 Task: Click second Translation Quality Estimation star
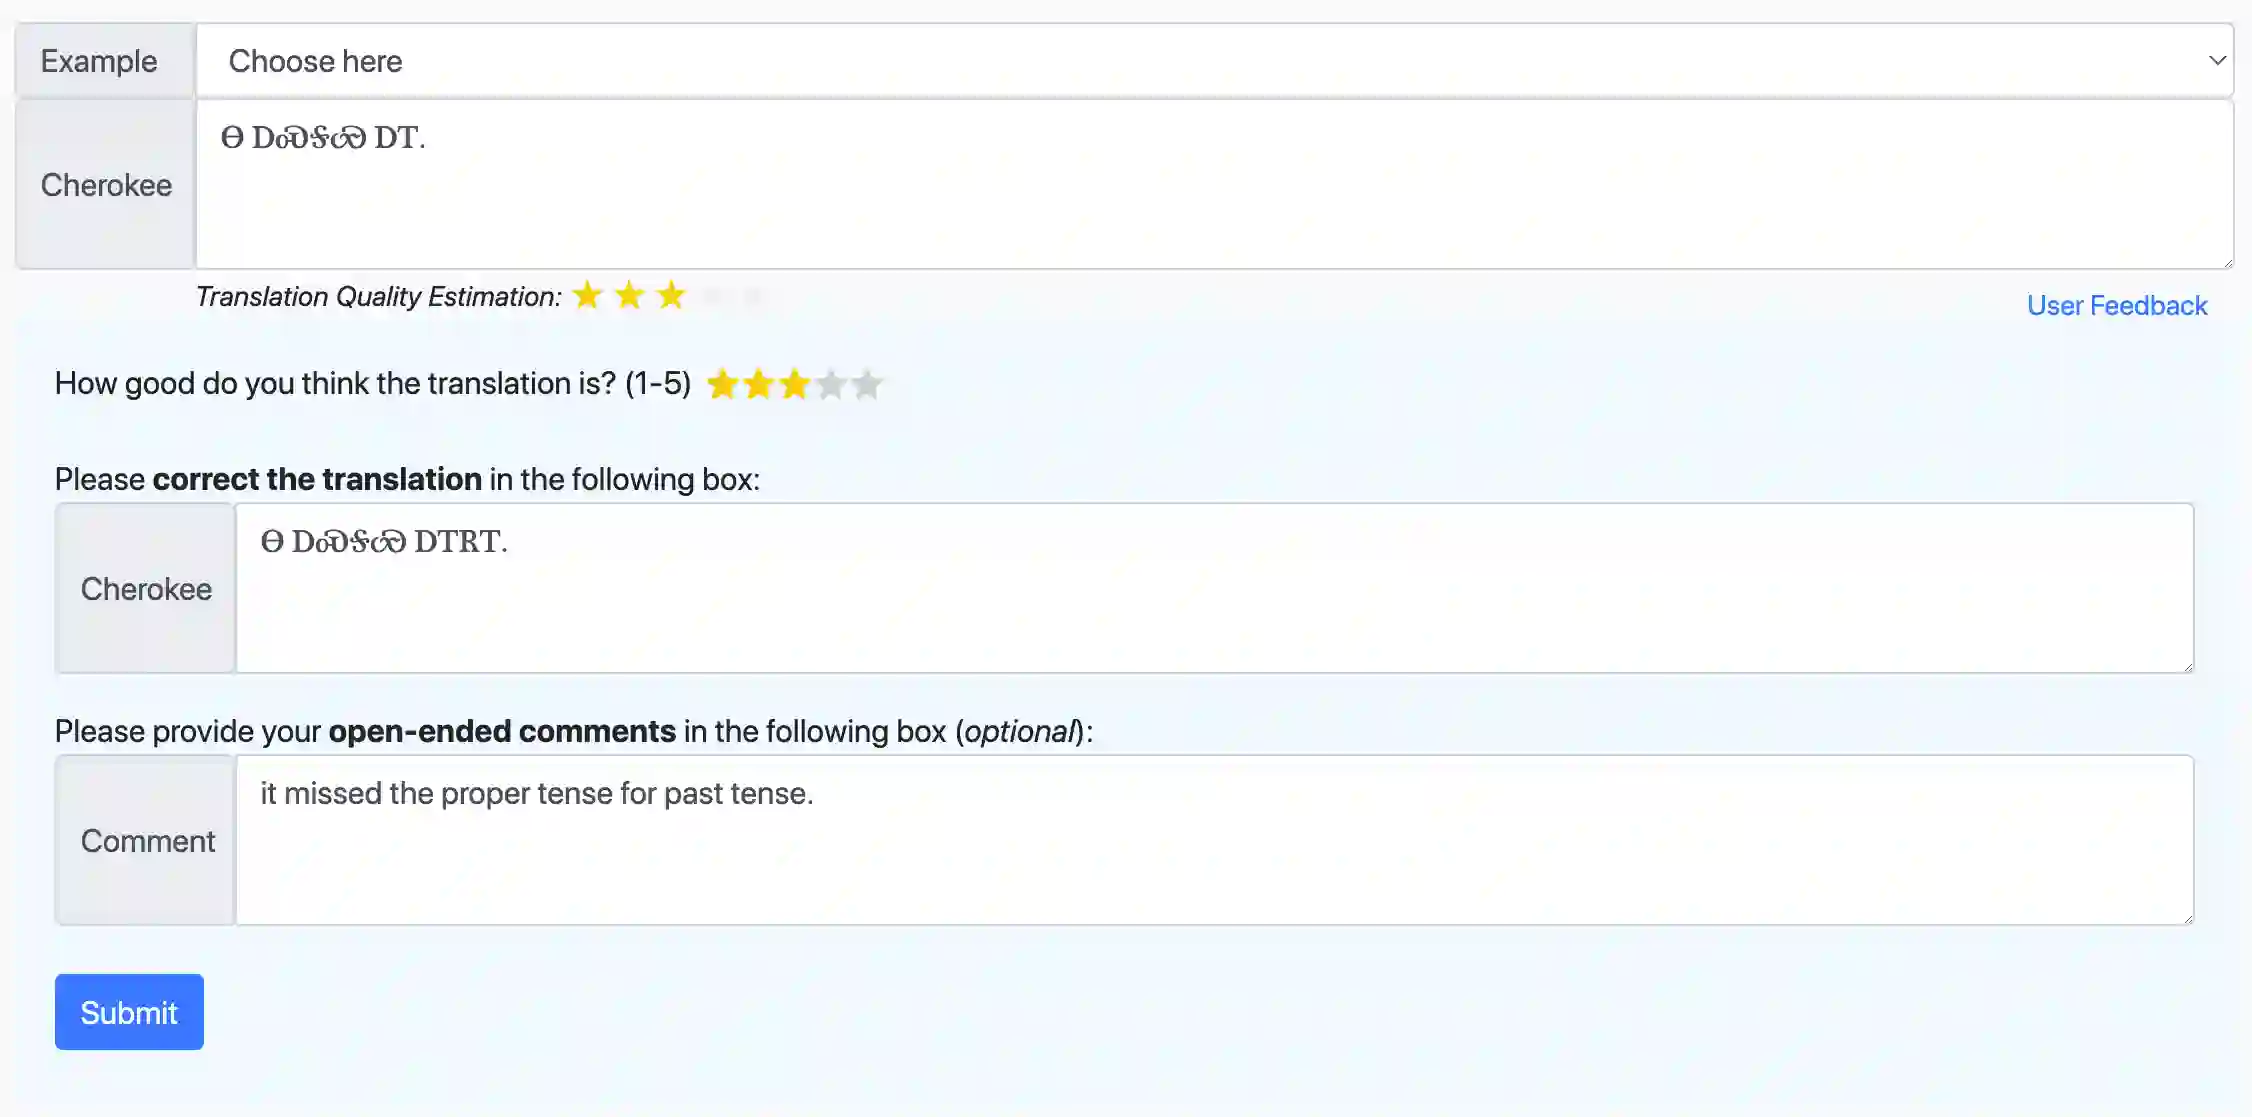pyautogui.click(x=630, y=296)
